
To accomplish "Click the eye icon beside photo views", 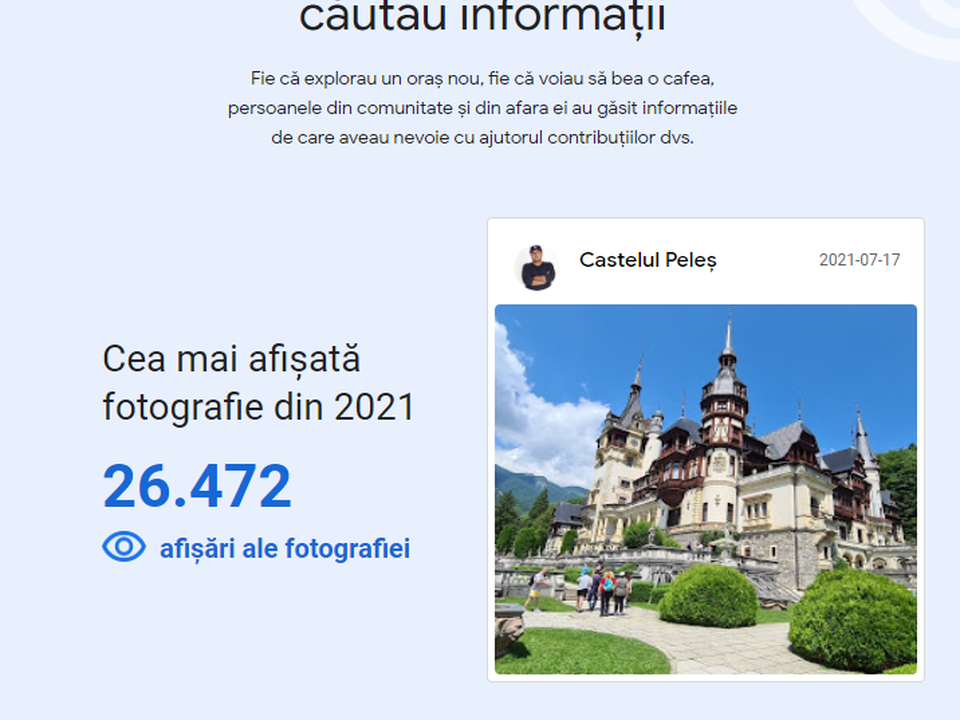I will point(124,547).
